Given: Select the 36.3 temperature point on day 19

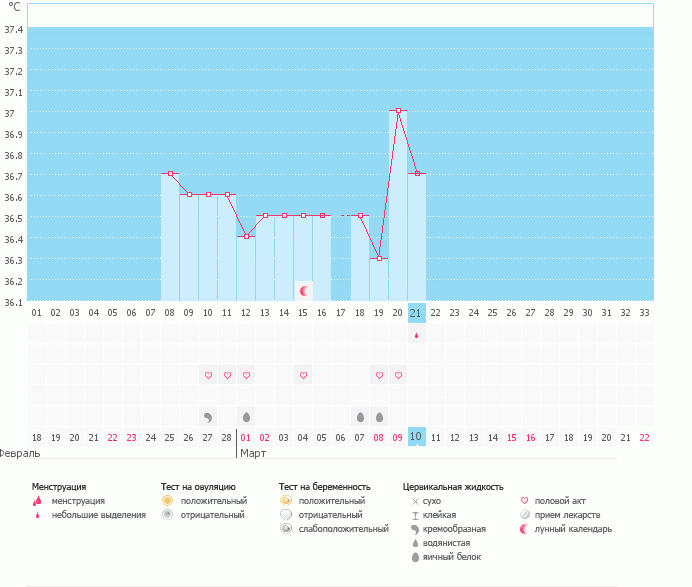Looking at the screenshot, I should [x=379, y=258].
